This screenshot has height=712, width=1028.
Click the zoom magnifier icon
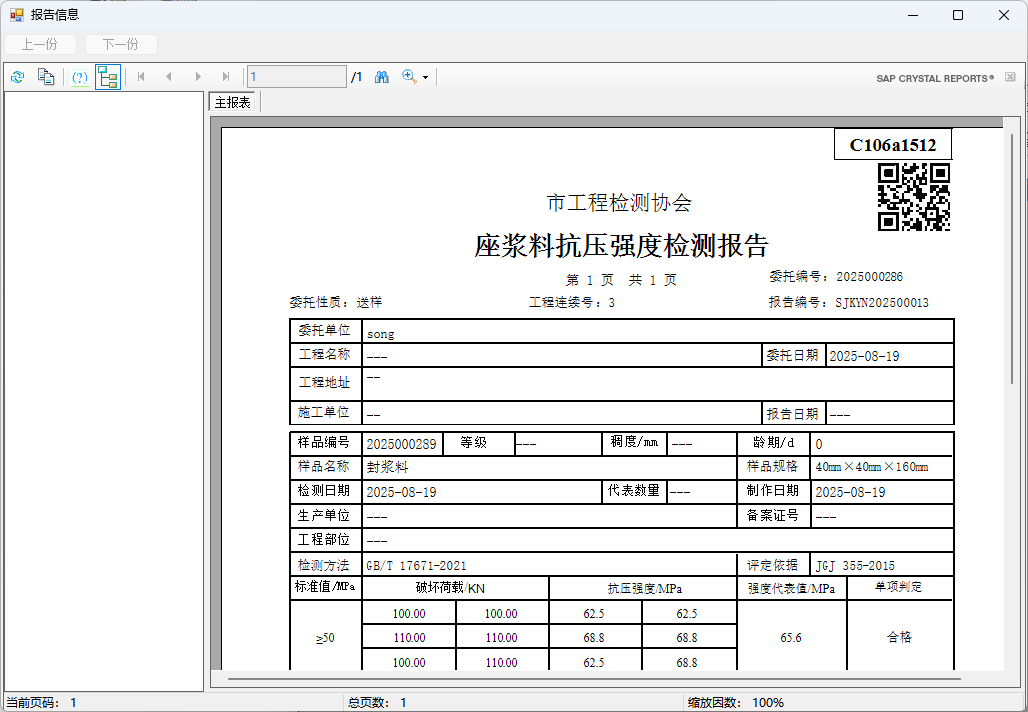[x=409, y=77]
